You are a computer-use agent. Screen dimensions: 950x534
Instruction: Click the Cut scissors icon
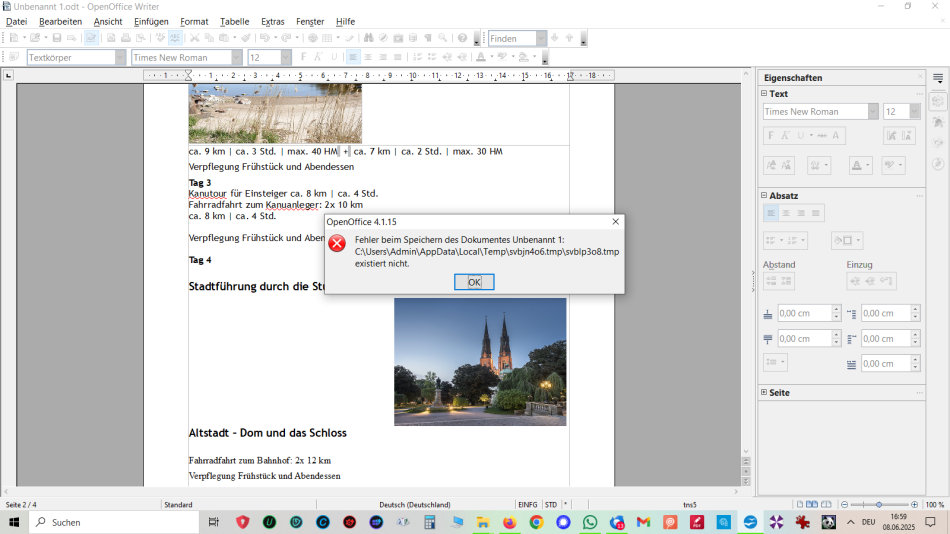click(x=195, y=38)
